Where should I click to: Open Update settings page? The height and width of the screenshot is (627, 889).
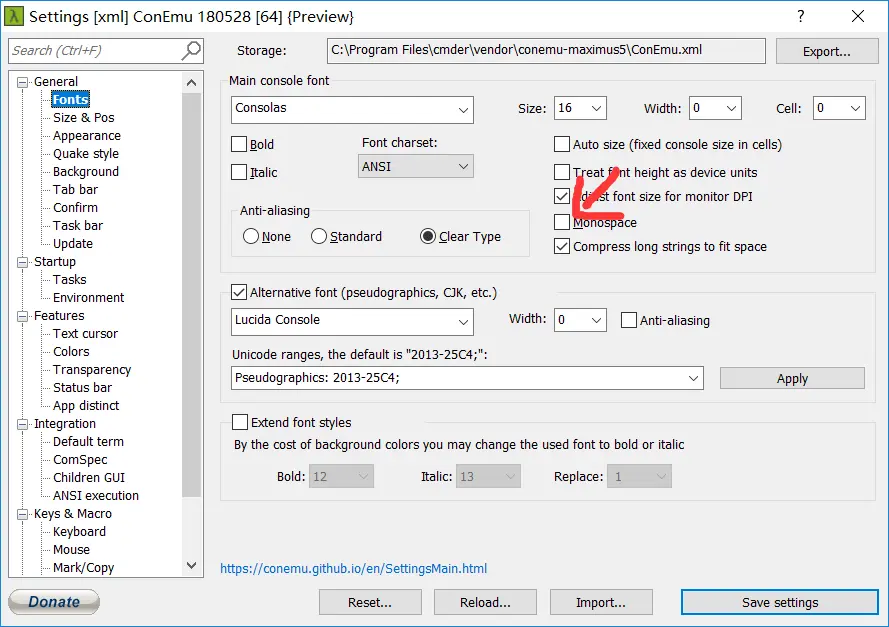[x=73, y=243]
